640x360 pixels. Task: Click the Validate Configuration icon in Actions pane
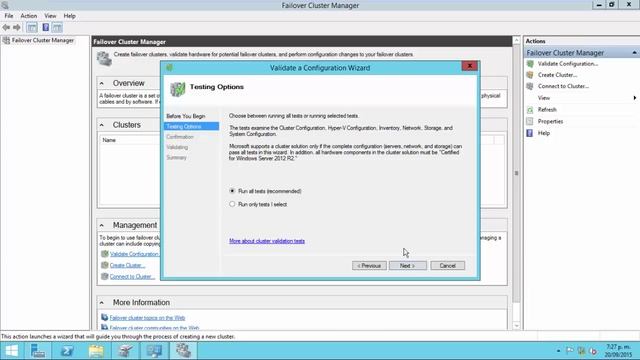[x=530, y=64]
